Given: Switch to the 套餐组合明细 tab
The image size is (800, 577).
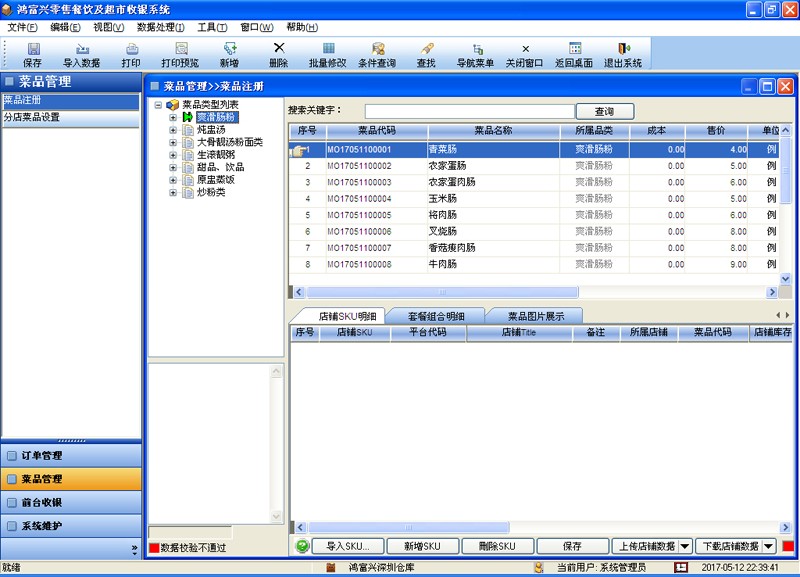Looking at the screenshot, I should (x=435, y=316).
